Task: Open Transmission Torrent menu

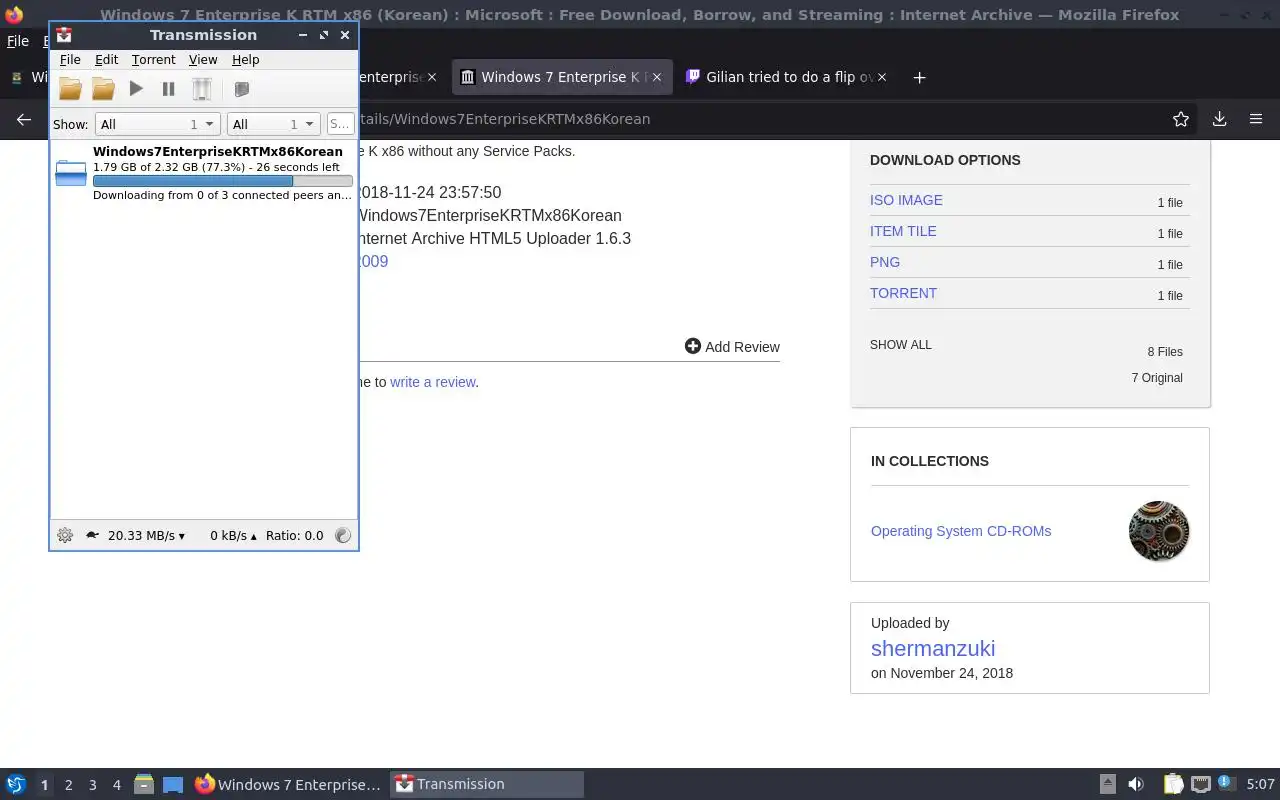Action: (x=153, y=60)
